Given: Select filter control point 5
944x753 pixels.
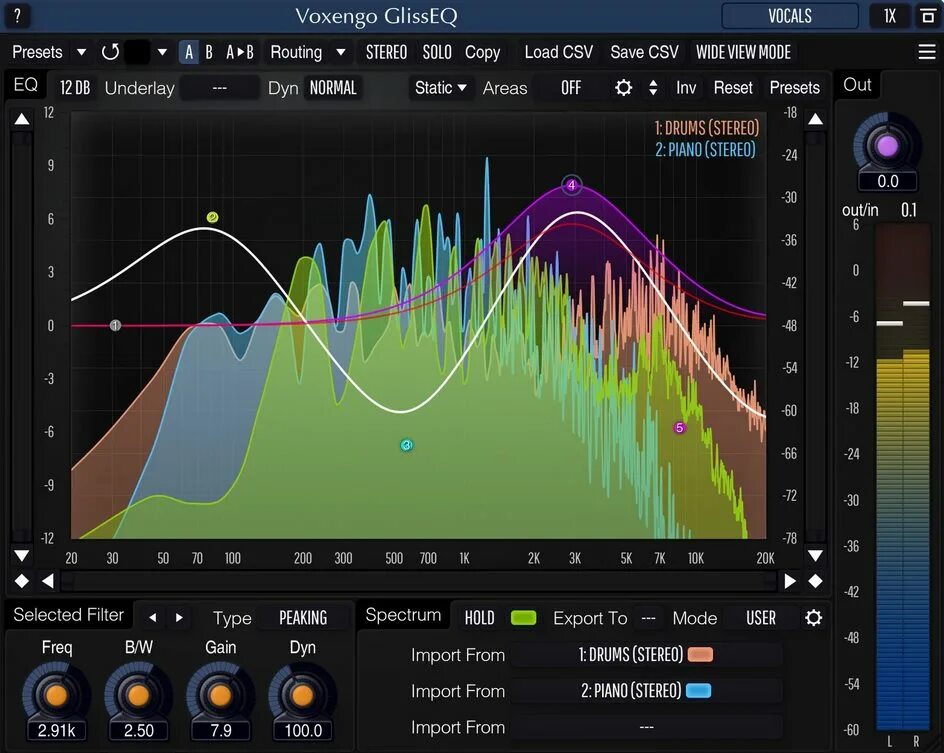Looking at the screenshot, I should tap(680, 428).
